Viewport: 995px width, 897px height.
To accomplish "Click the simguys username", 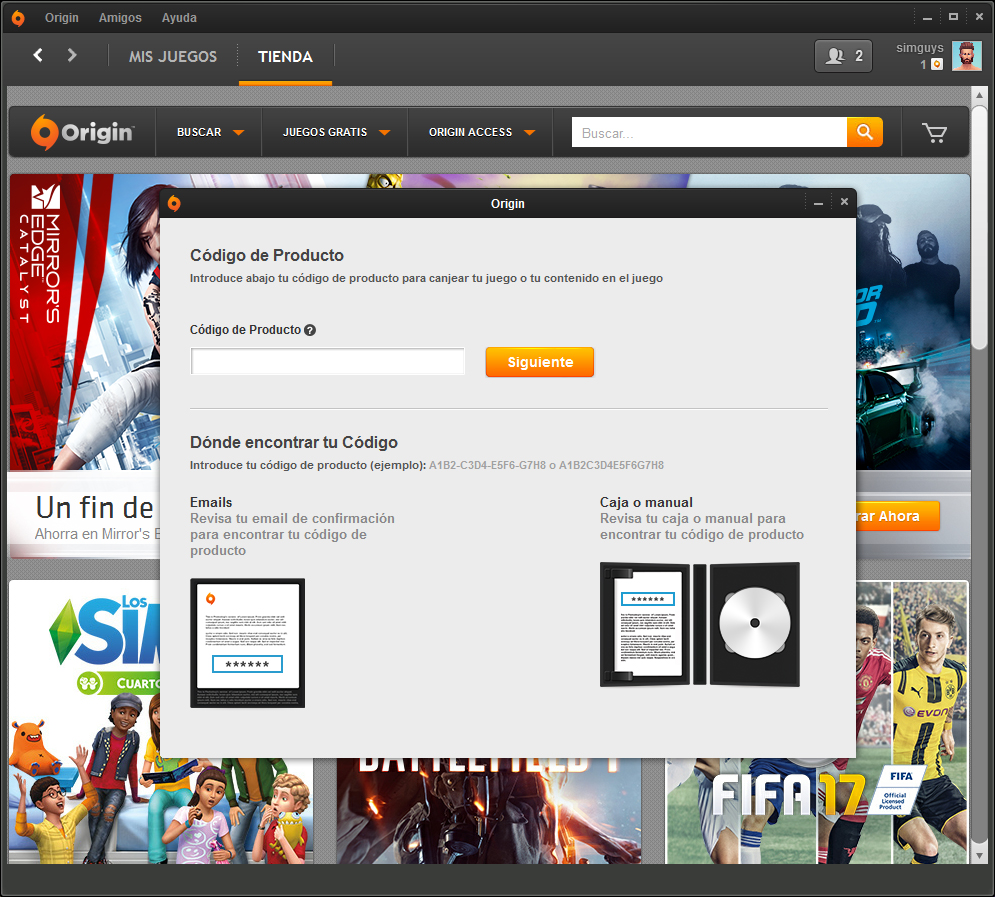I will click(x=919, y=48).
